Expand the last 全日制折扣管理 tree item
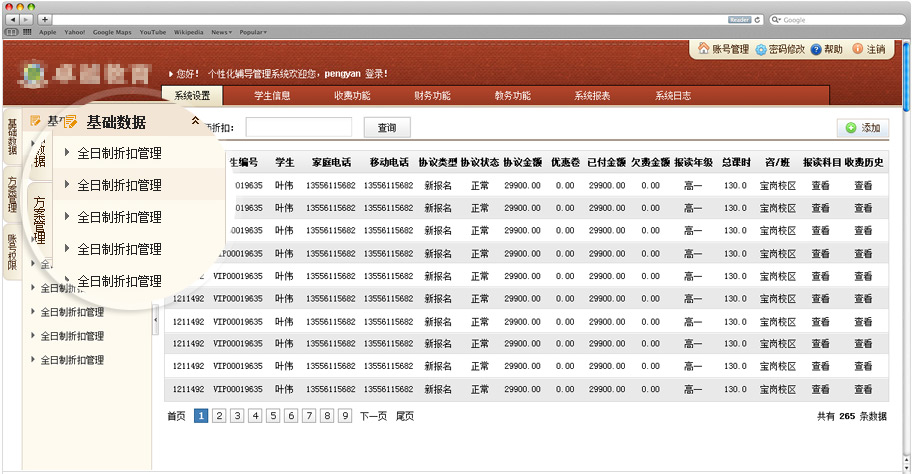Viewport: 914px width, 474px height. 33,360
